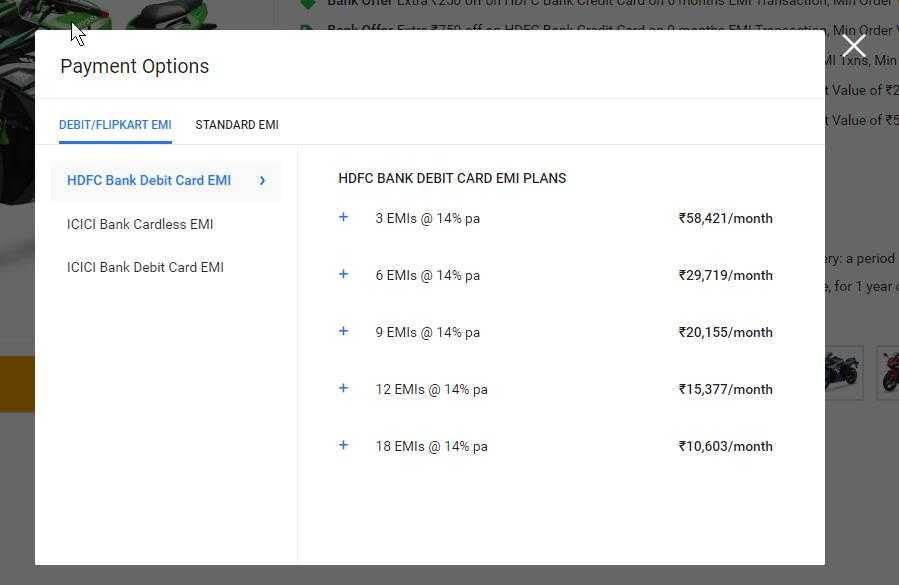Screen dimensions: 899x585
Task: Click the '12 EMIs @ 14% pa' text
Action: (432, 389)
